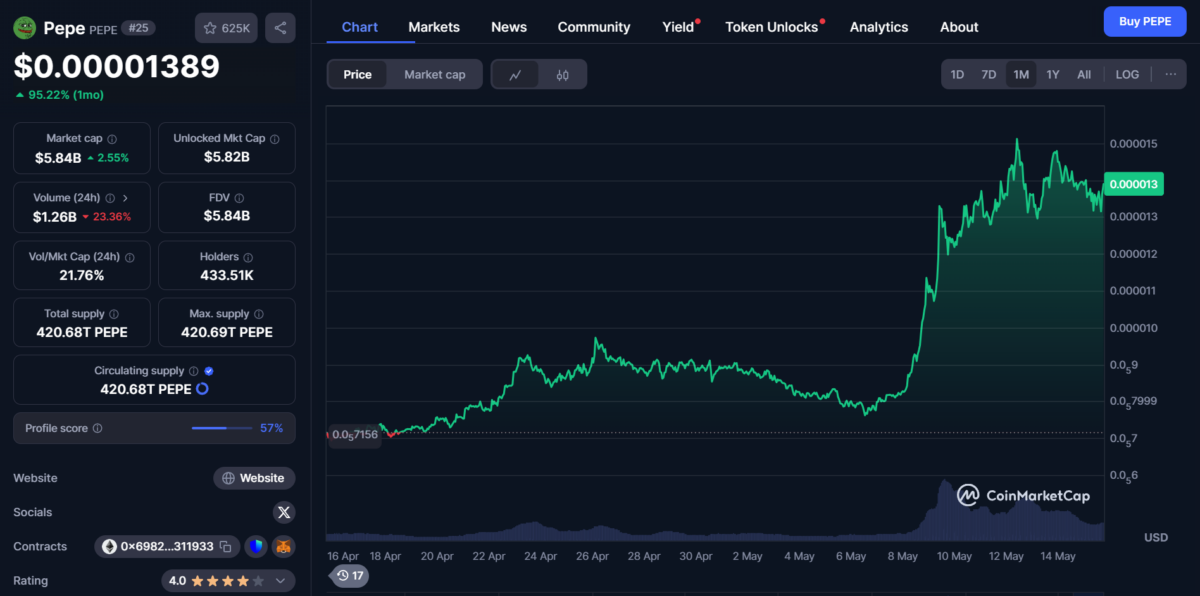The width and height of the screenshot is (1200, 596).
Task: Open the Holders info icon
Action: tap(250, 257)
